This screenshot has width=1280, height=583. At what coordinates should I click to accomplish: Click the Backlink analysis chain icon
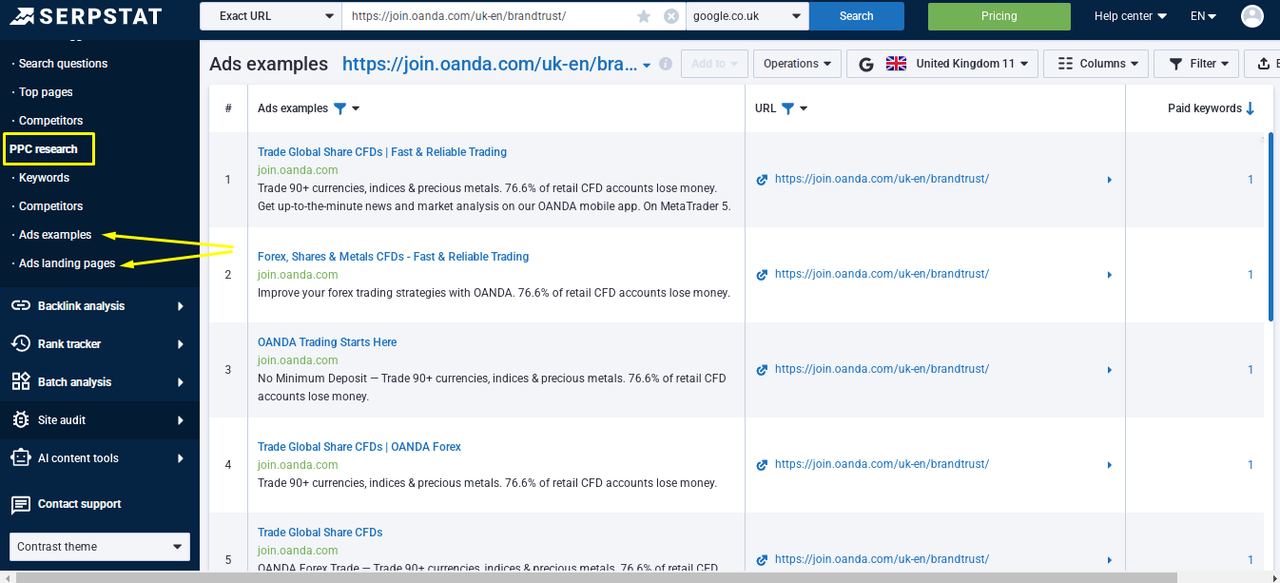[21, 306]
